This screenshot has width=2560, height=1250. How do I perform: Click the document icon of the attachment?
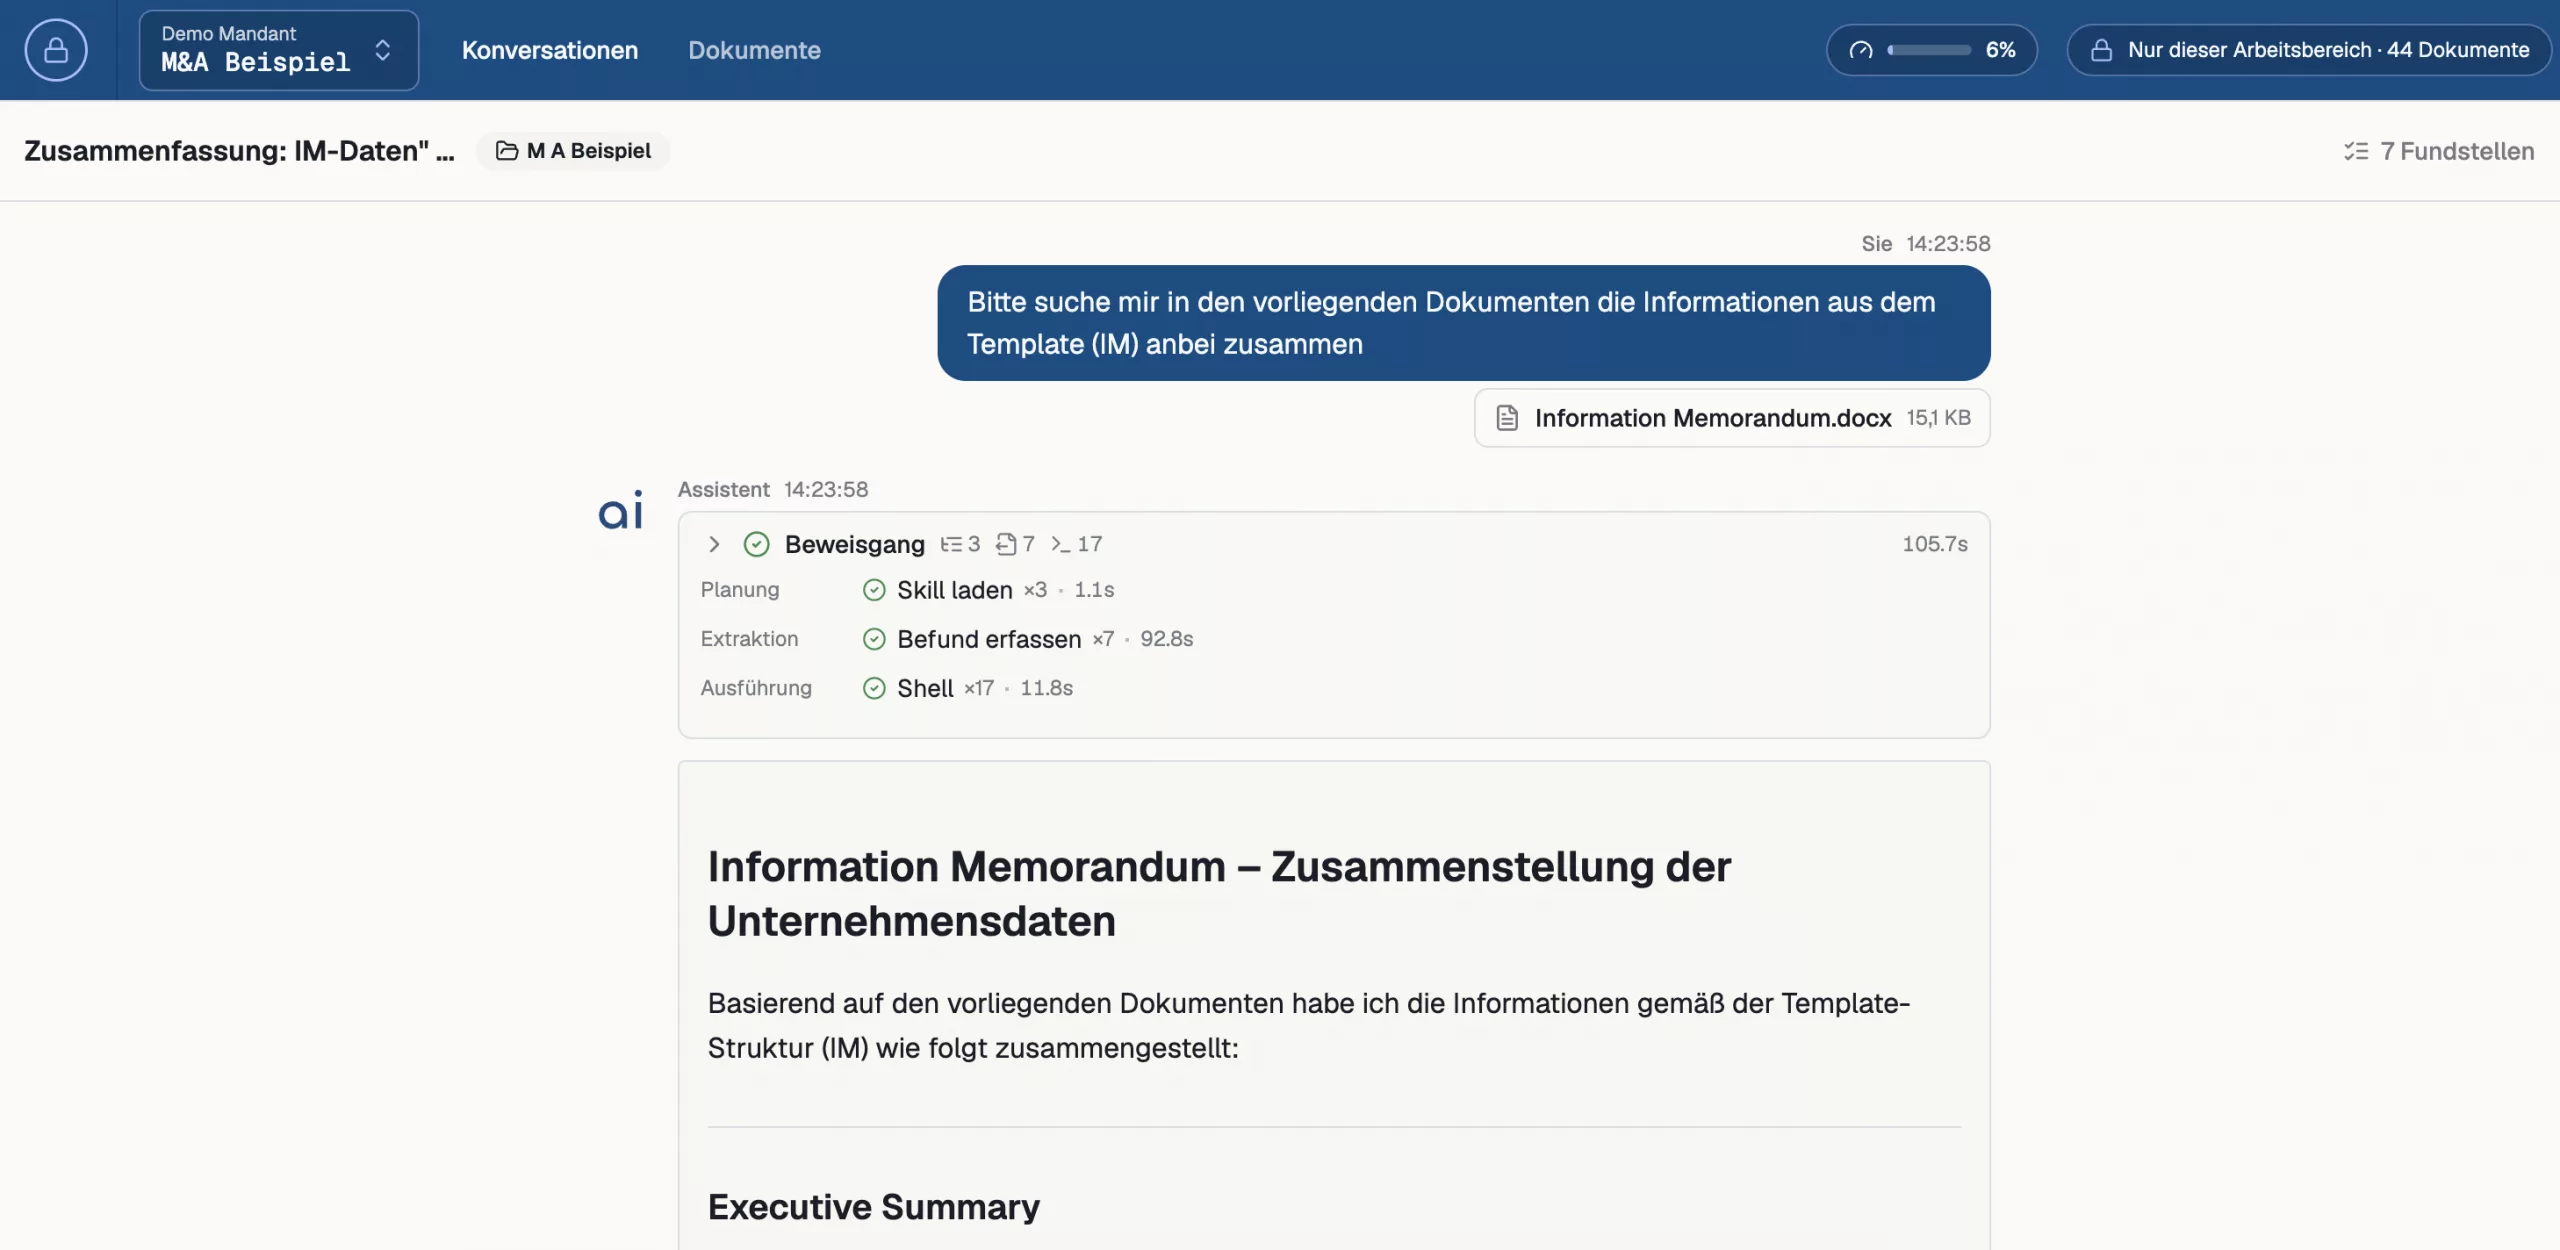click(x=1506, y=418)
